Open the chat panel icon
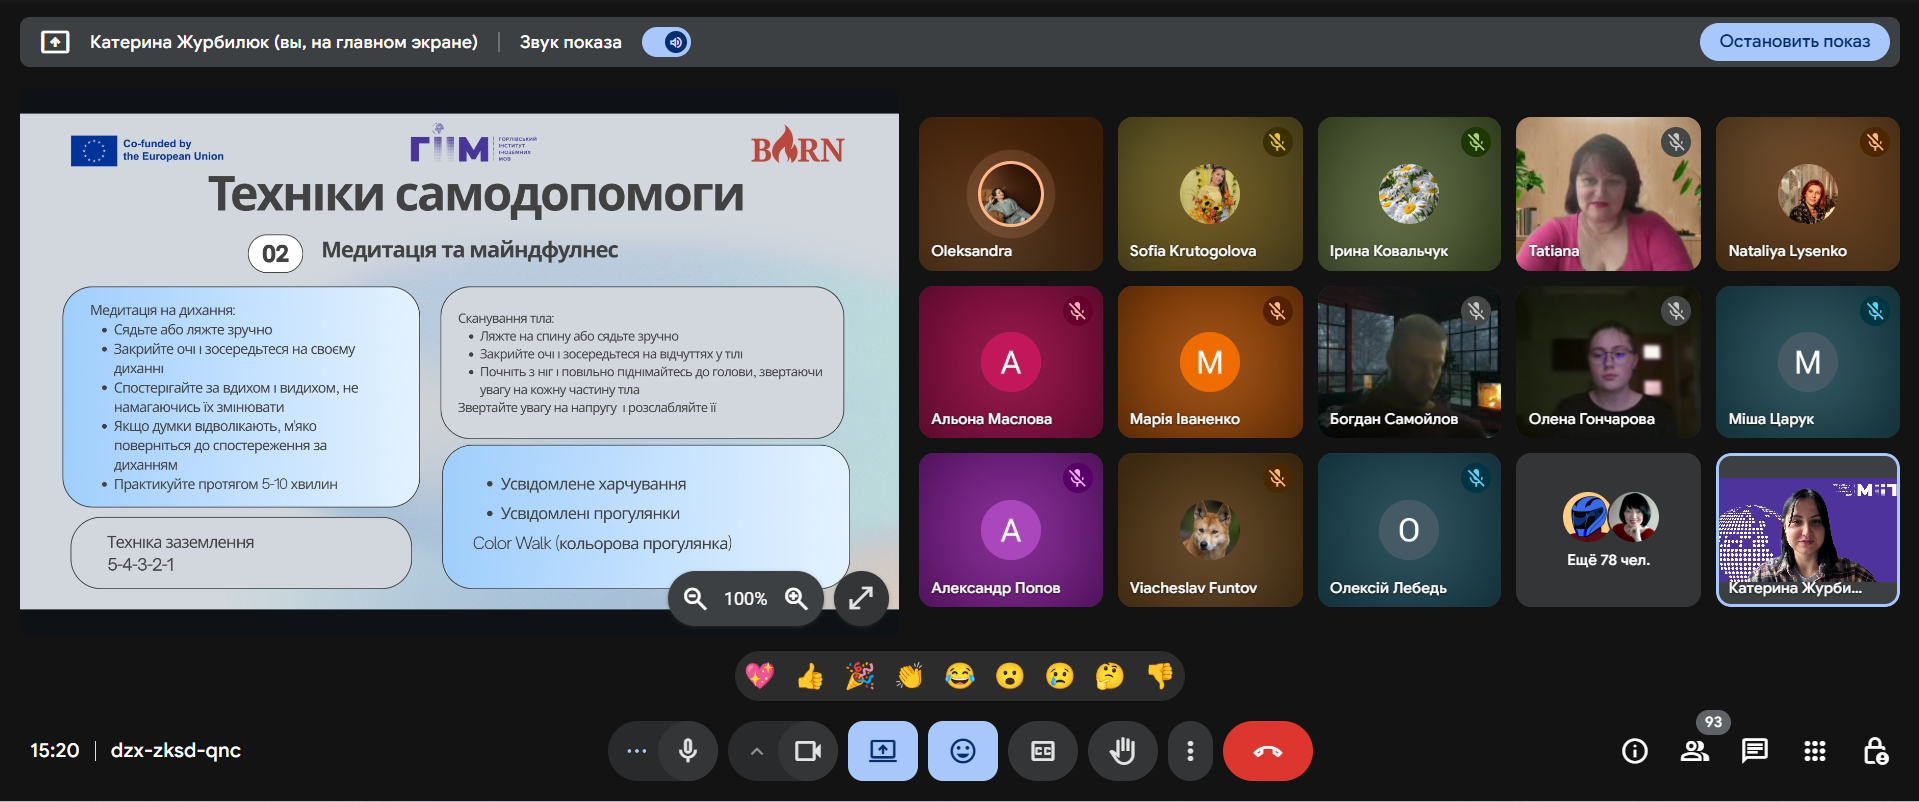Image resolution: width=1919 pixels, height=802 pixels. click(x=1754, y=751)
